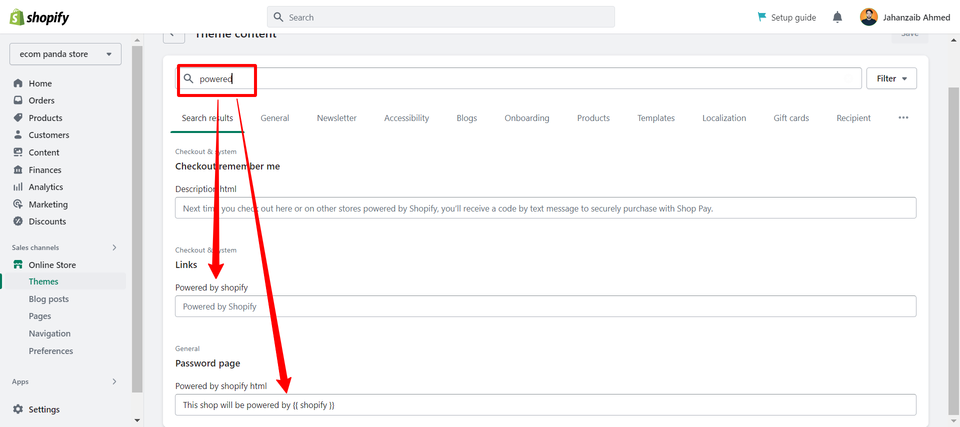Click the Powered by shopify field under Links
Viewport: 960px width, 427px height.
point(546,306)
